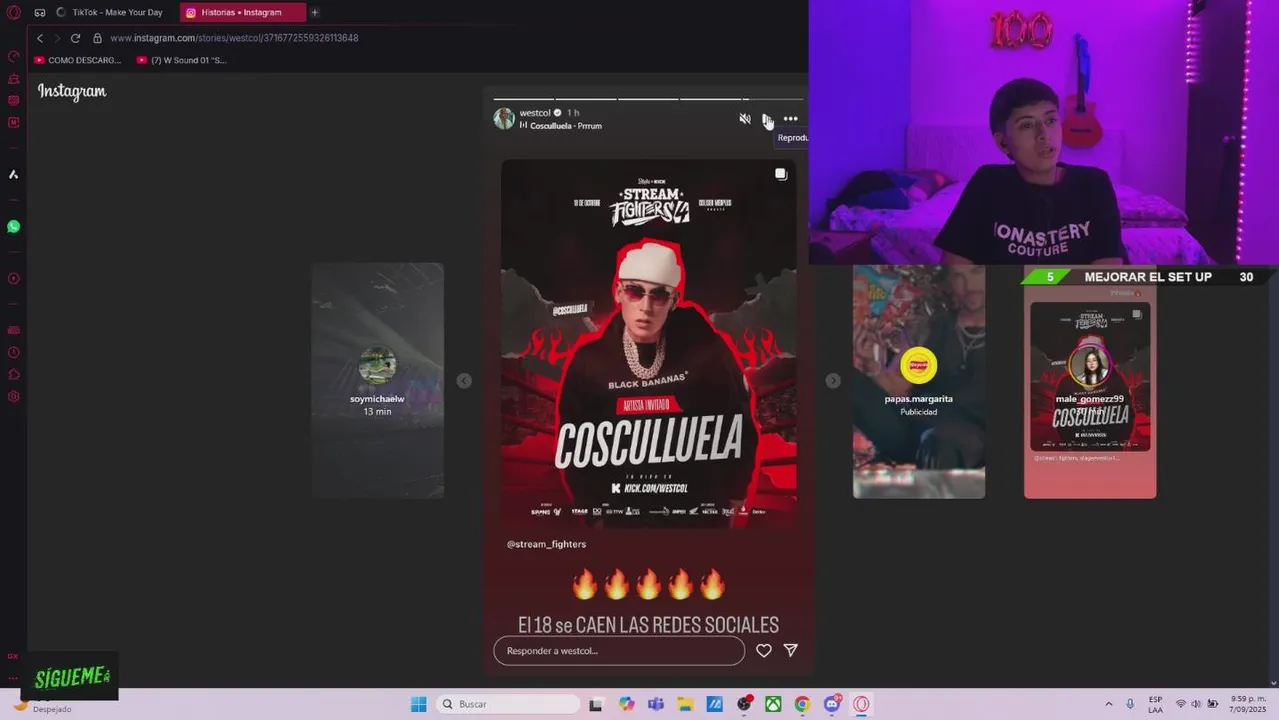Open the soymichaelw story preview
The image size is (1279, 720).
pos(377,380)
